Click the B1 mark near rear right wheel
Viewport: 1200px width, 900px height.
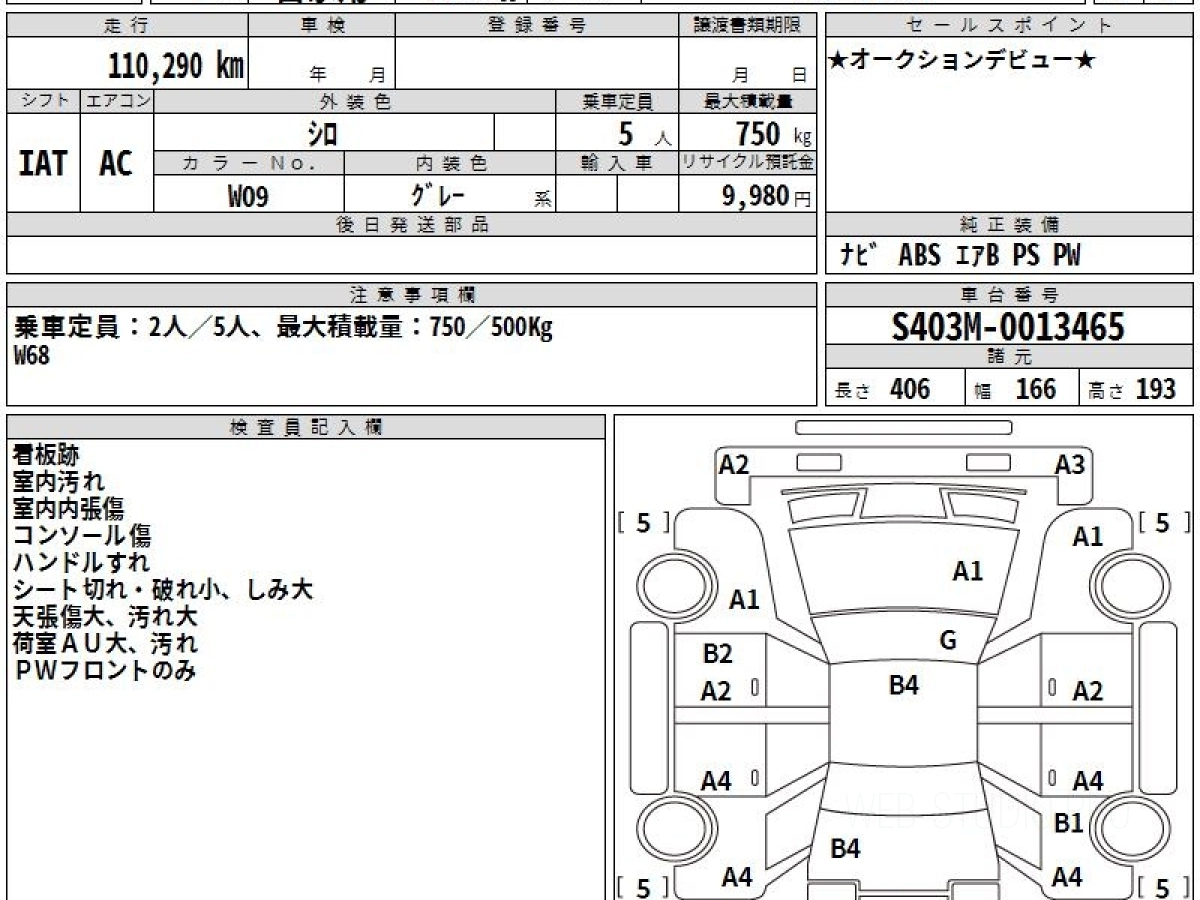(x=1069, y=823)
